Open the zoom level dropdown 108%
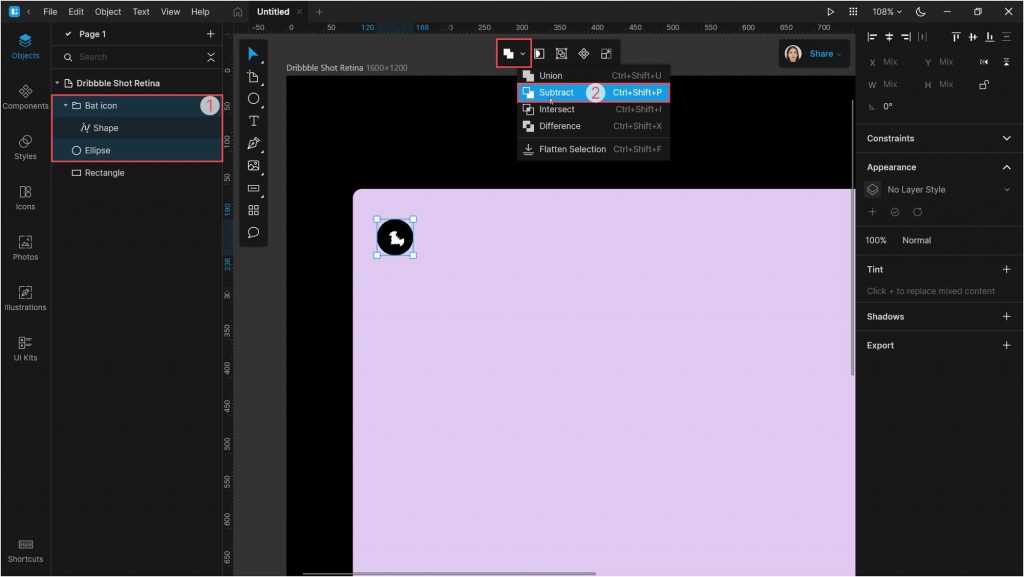 (x=886, y=12)
